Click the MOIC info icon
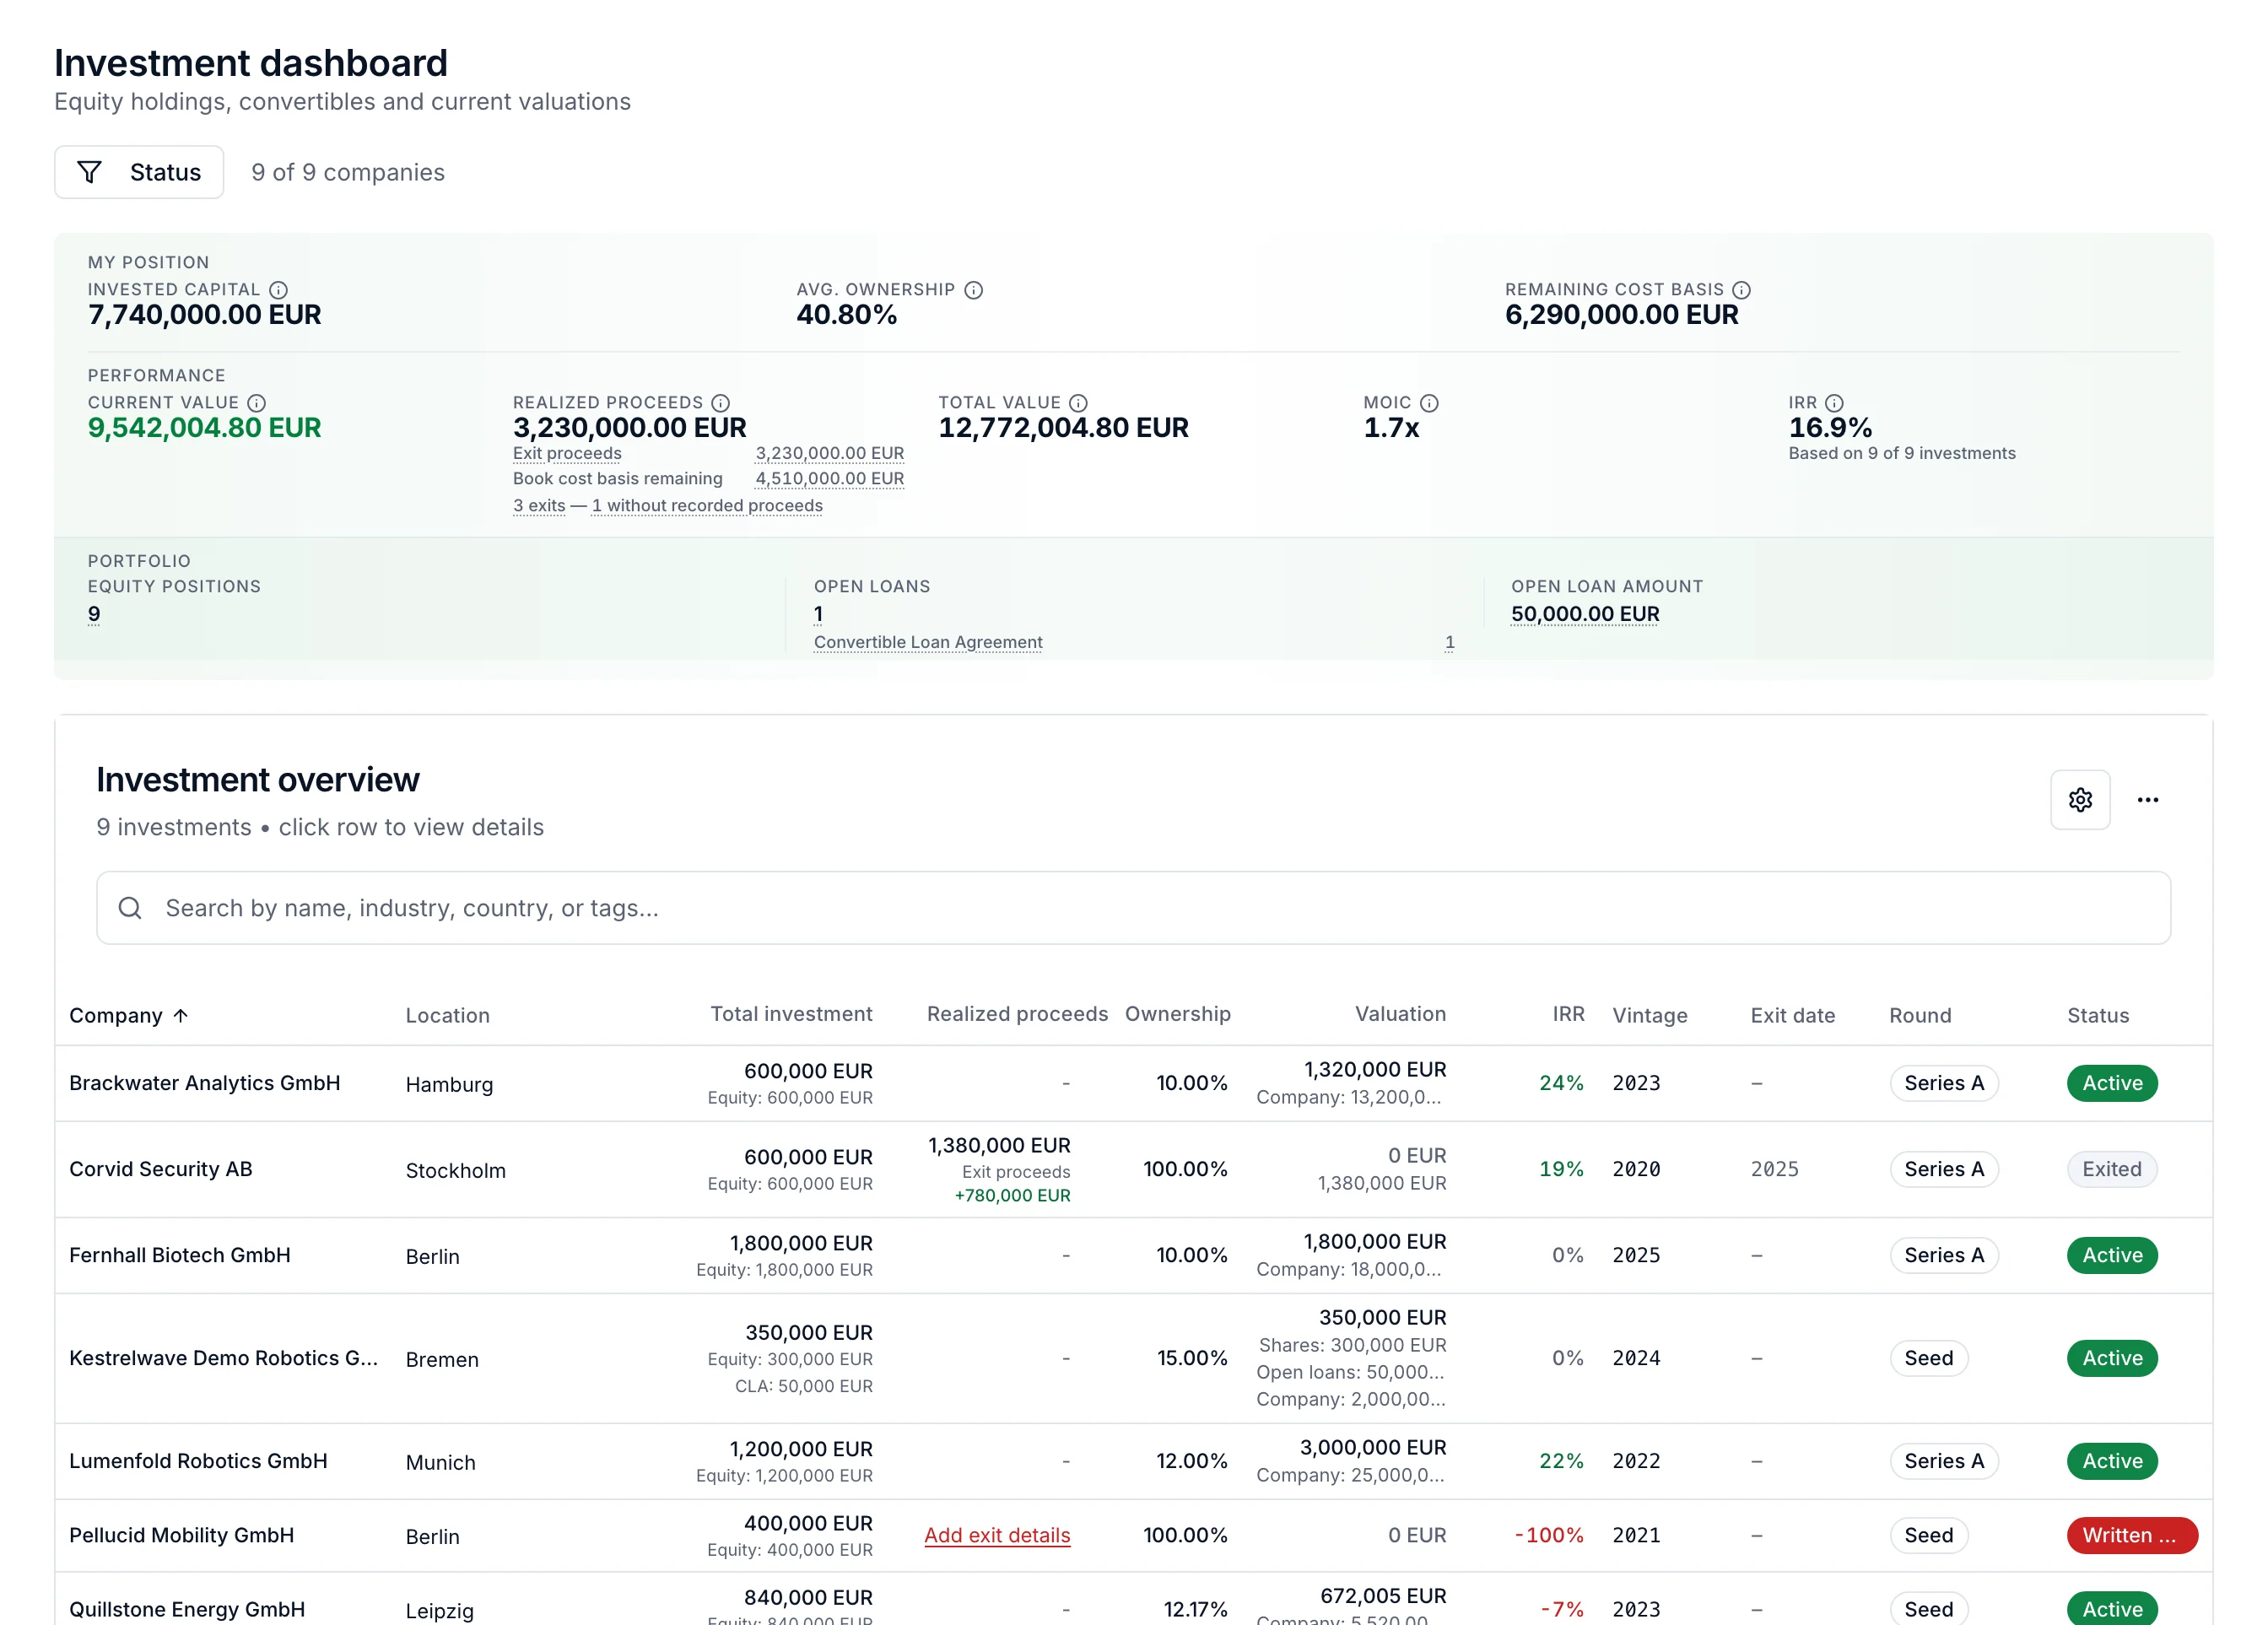Screen dimensions: 2268x1625 (1430, 403)
